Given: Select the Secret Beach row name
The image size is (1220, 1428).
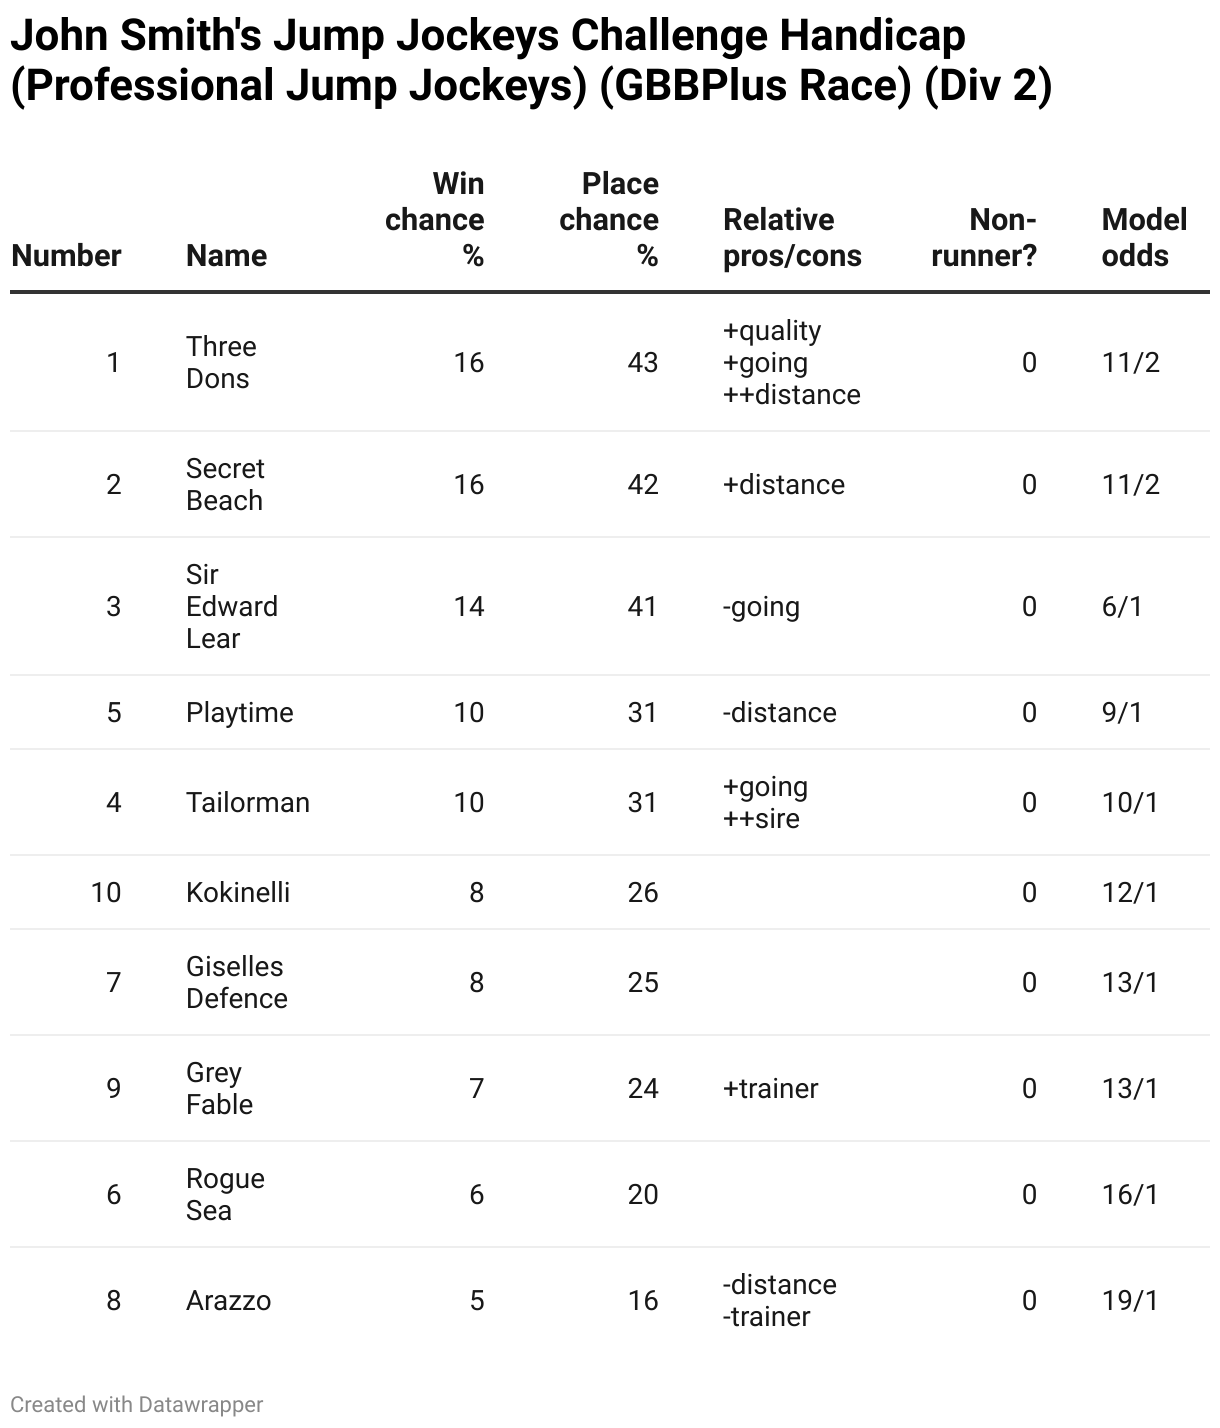Looking at the screenshot, I should pos(225,484).
